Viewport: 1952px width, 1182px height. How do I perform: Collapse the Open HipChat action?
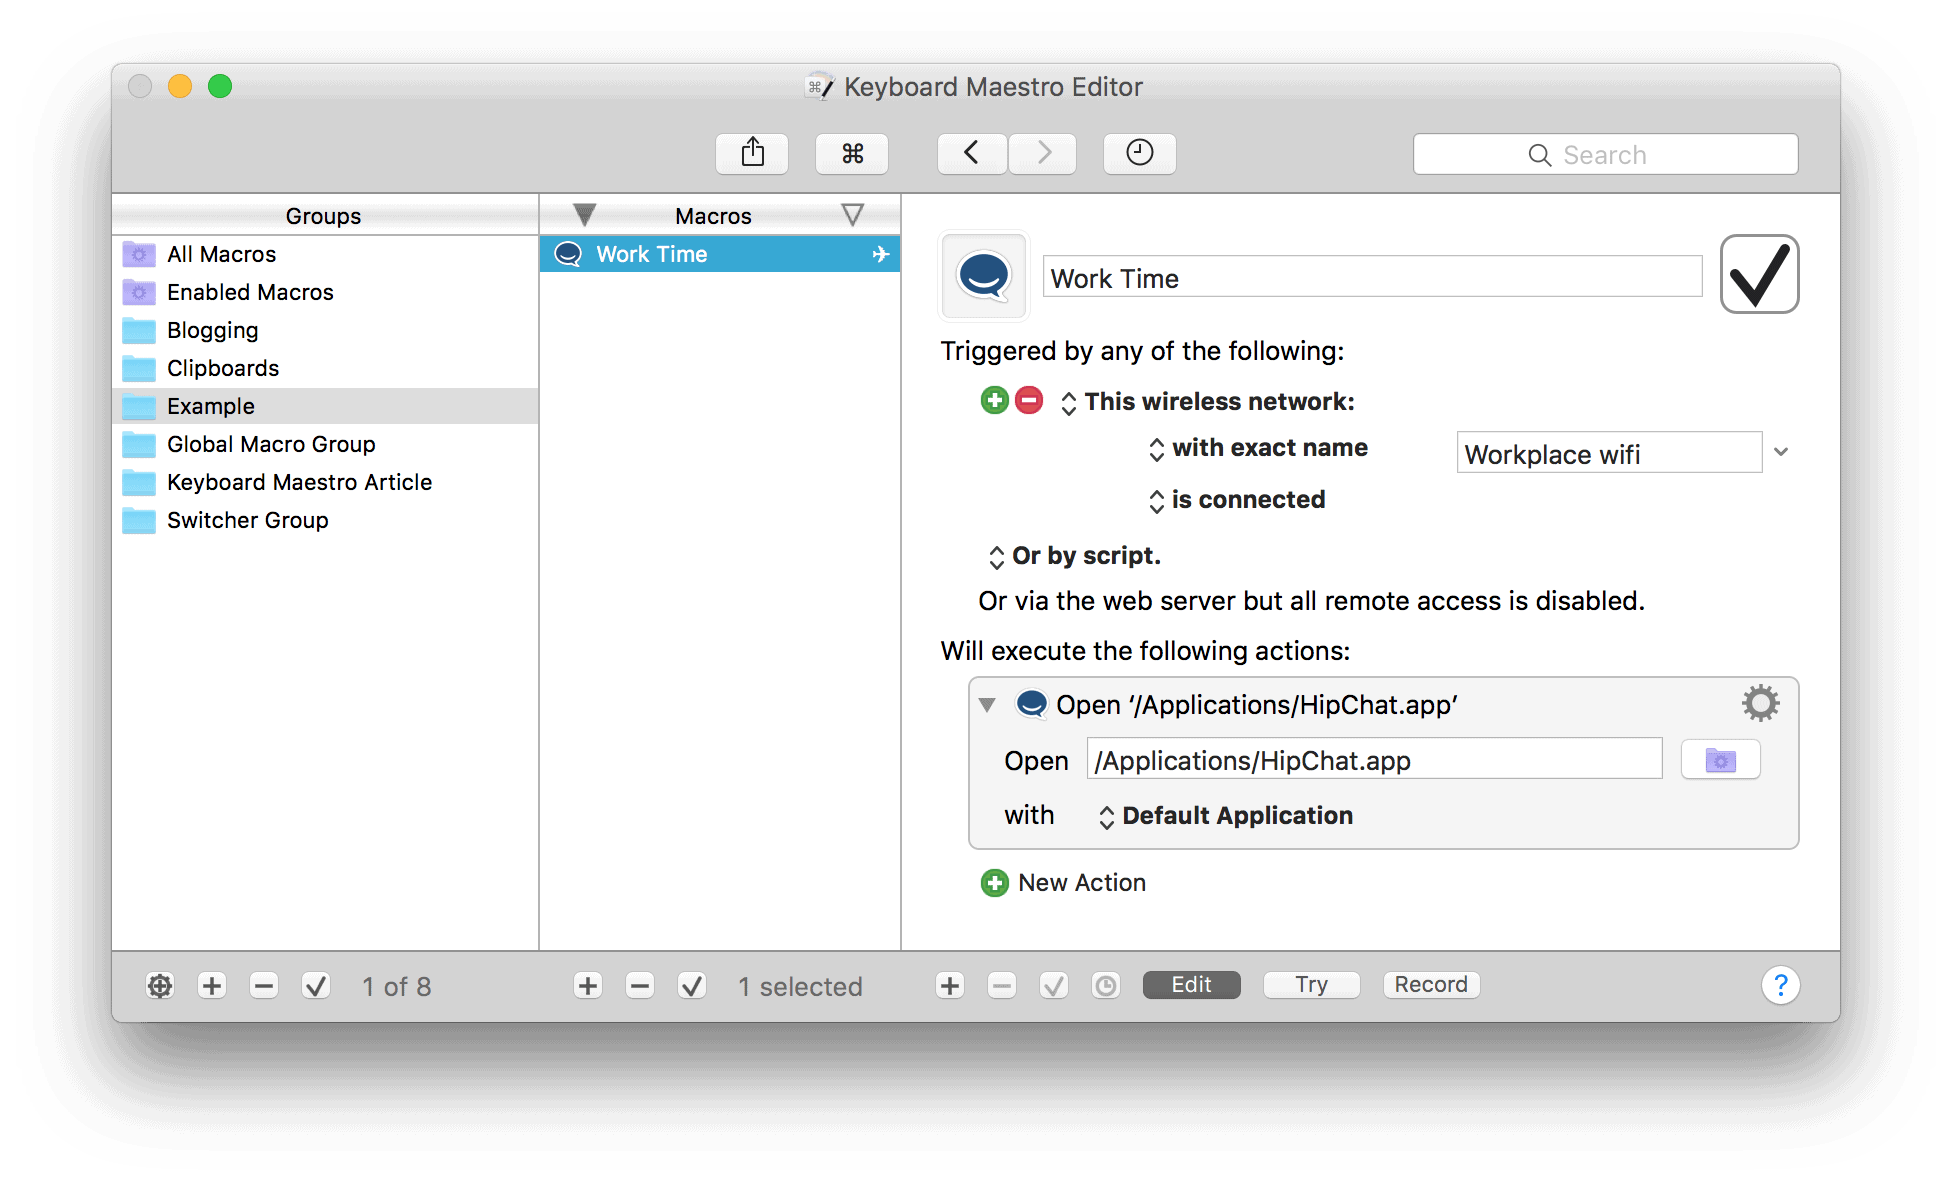(x=987, y=705)
